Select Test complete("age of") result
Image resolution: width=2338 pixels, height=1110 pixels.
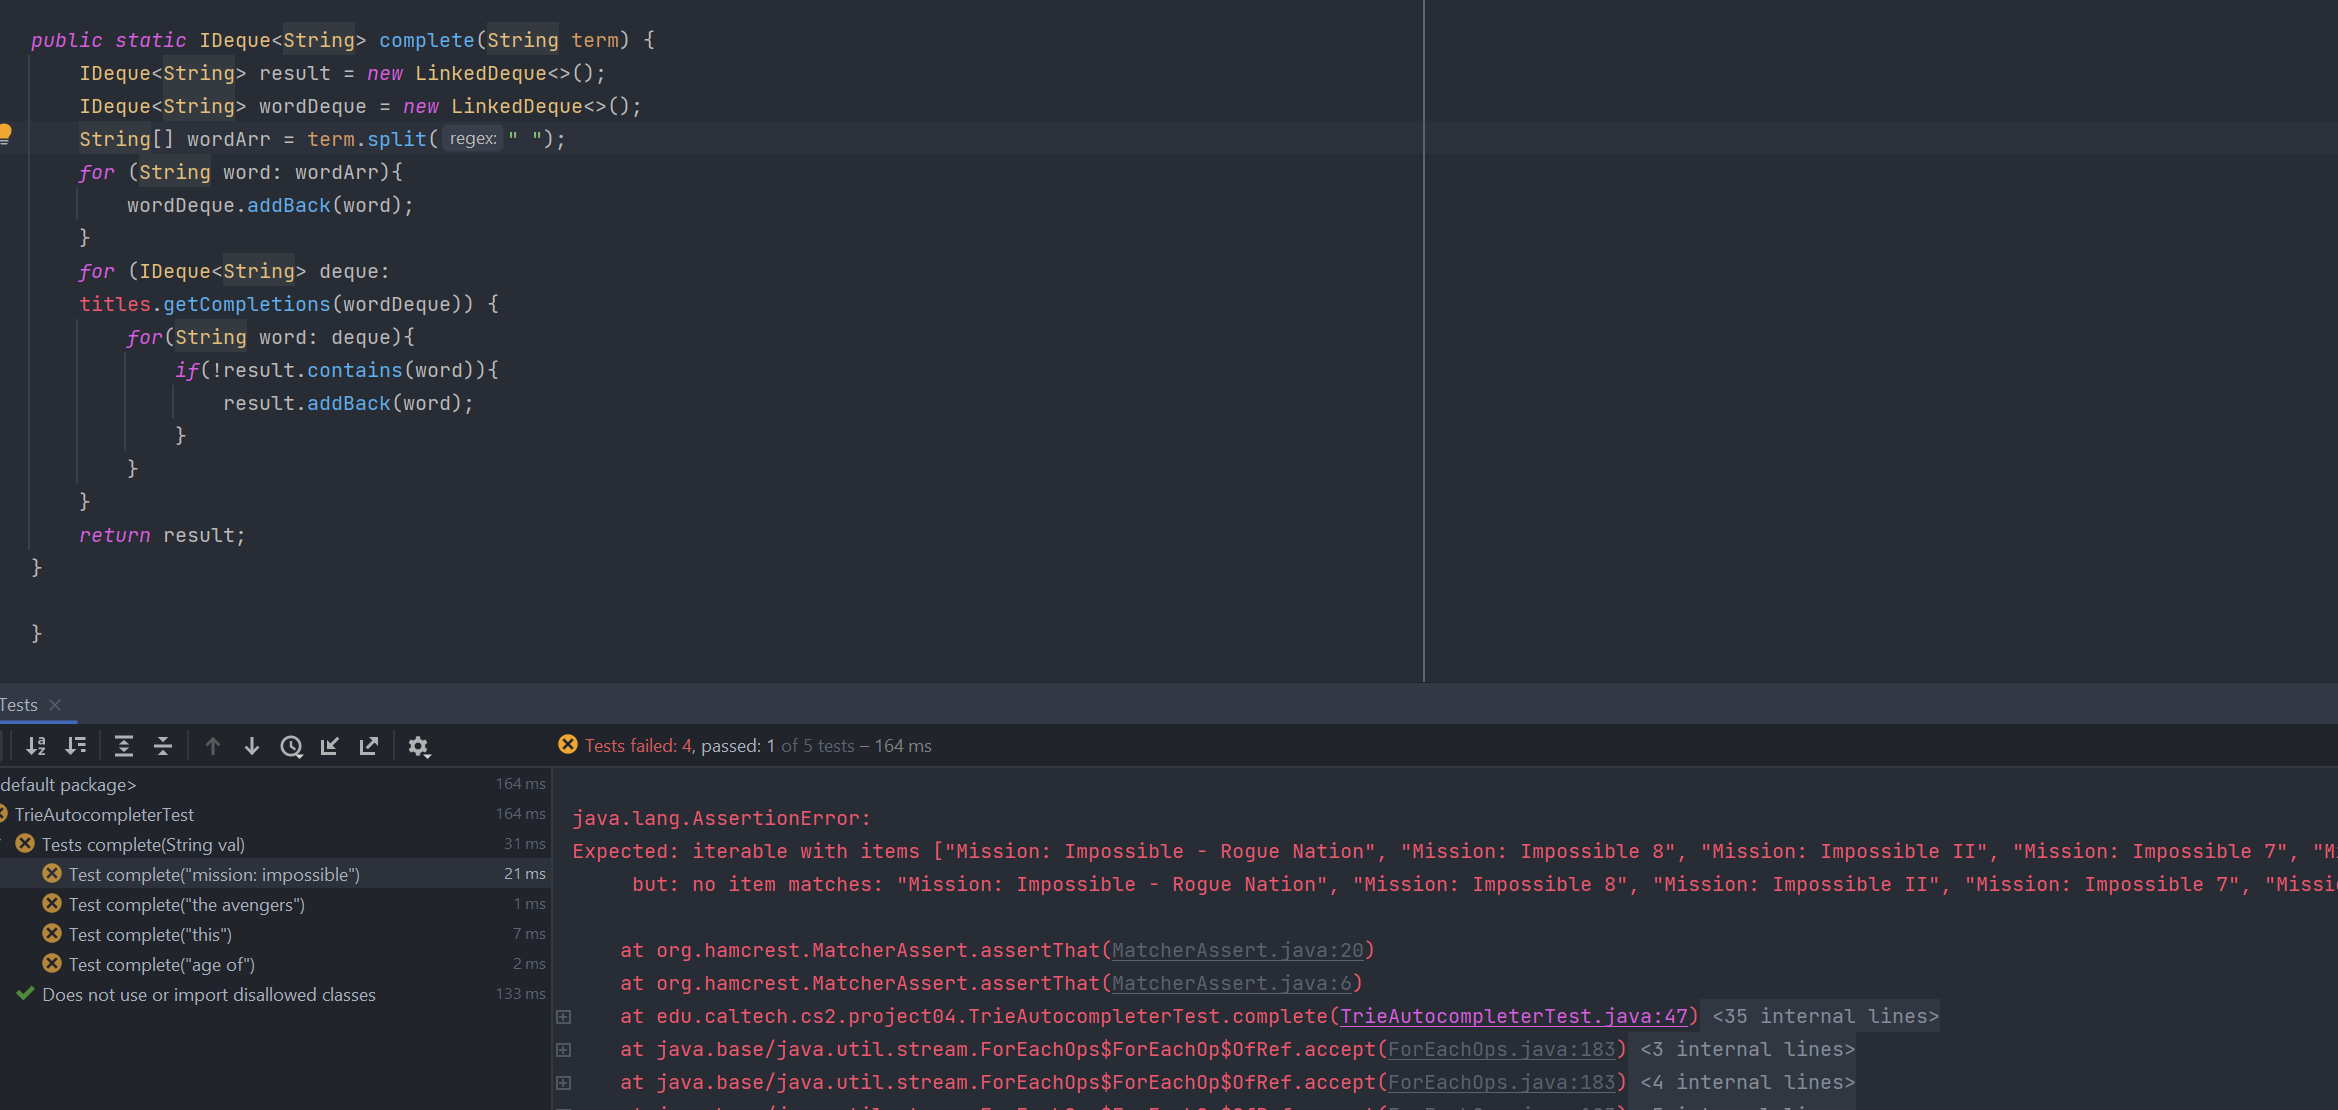(x=161, y=965)
